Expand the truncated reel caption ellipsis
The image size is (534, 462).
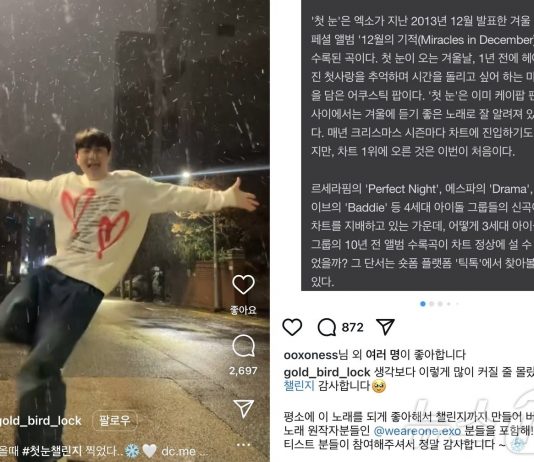(202, 452)
